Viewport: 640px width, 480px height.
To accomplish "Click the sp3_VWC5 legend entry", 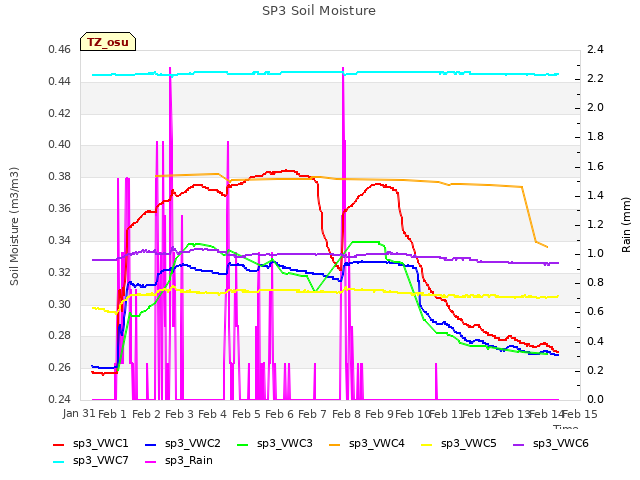I will (x=459, y=444).
